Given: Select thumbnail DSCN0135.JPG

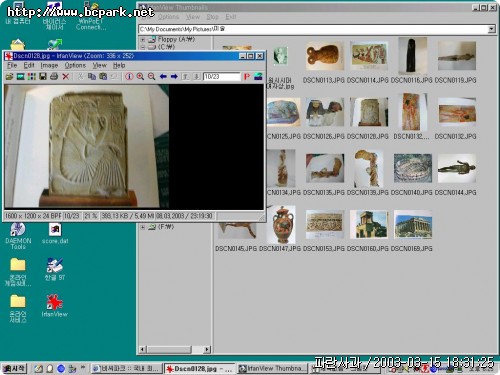Looking at the screenshot, I should click(x=325, y=168).
